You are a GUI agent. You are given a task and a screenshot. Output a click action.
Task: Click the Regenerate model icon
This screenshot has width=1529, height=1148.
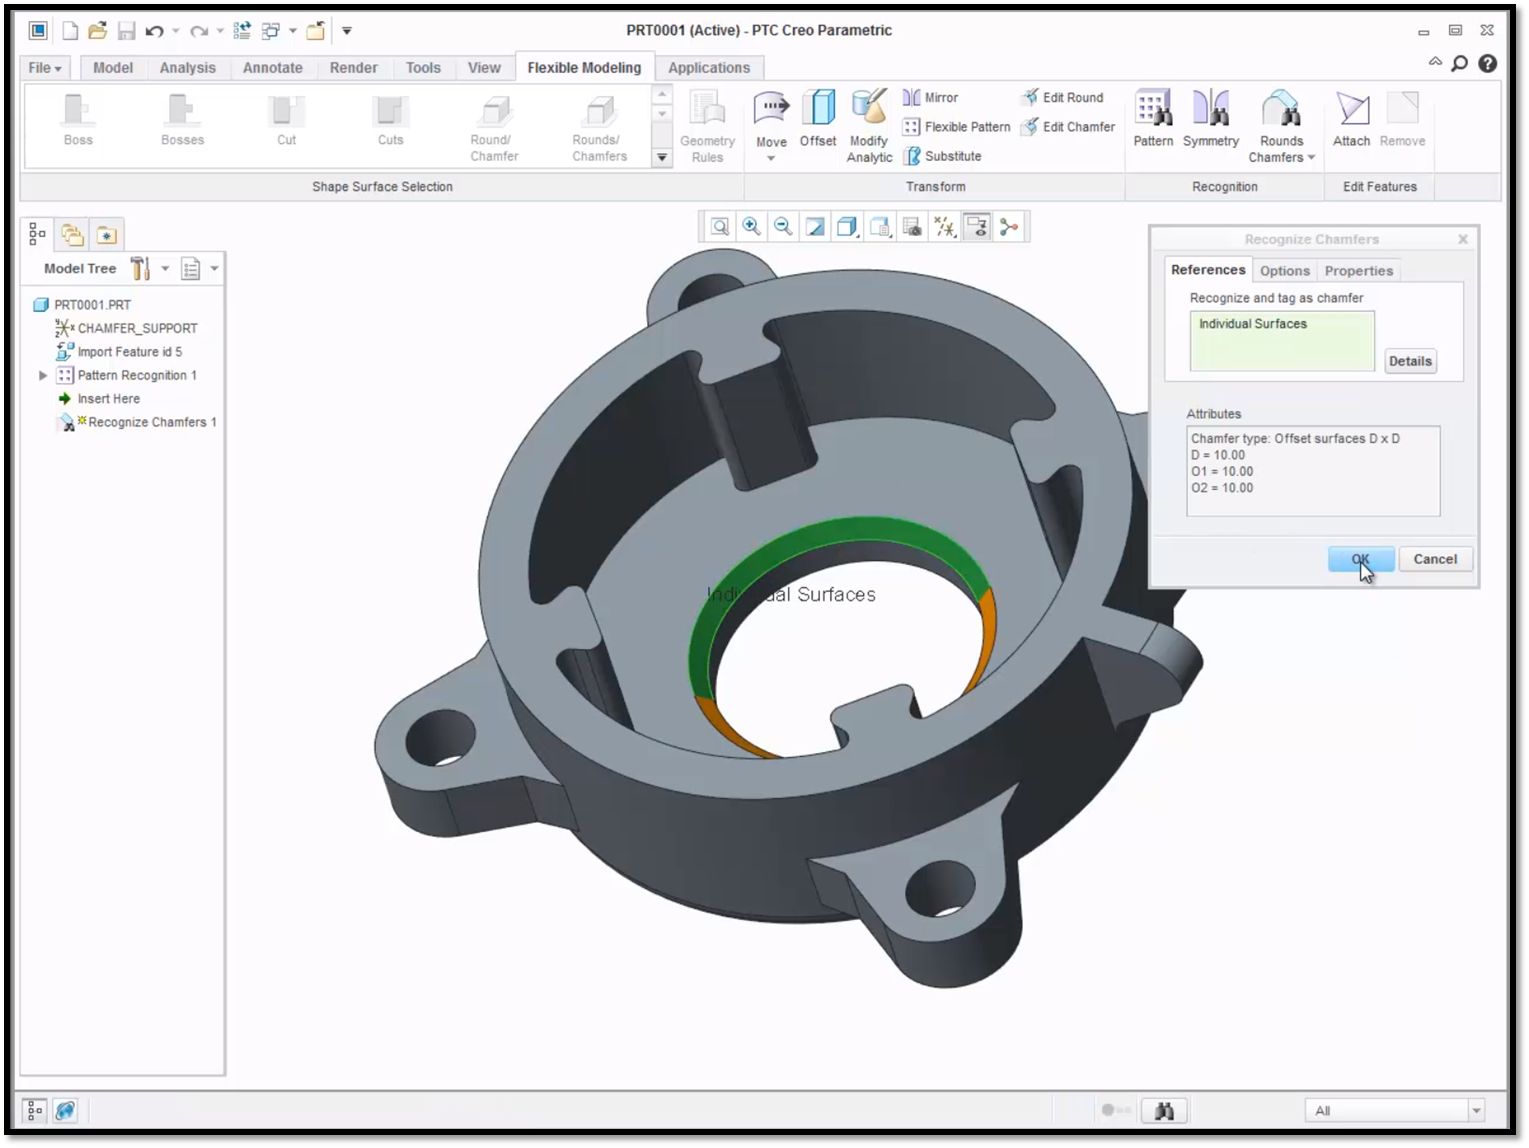(242, 31)
